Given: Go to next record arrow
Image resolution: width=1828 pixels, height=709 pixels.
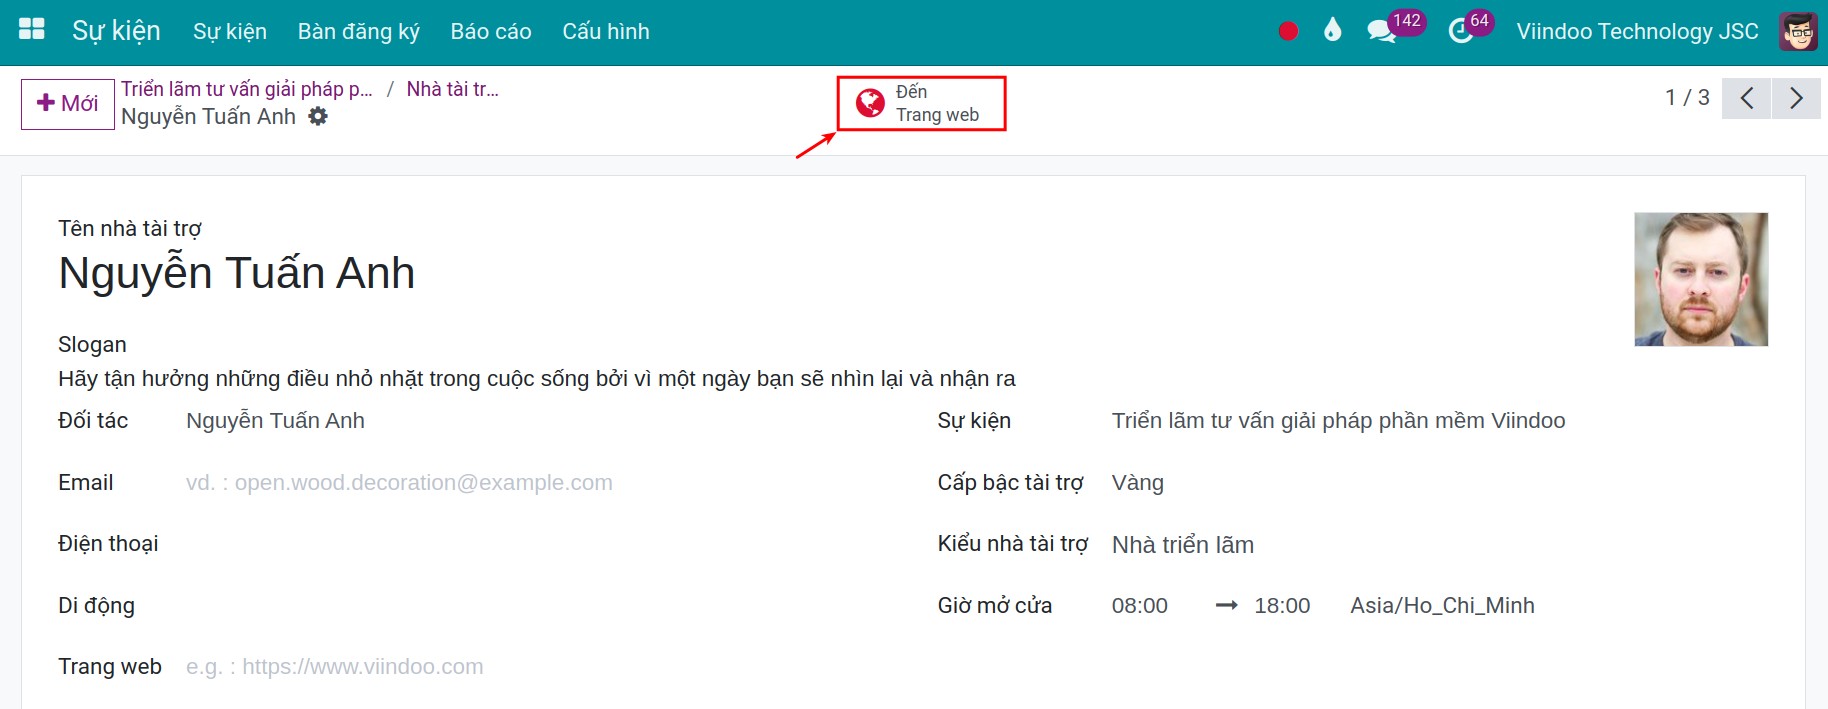Looking at the screenshot, I should 1796,98.
